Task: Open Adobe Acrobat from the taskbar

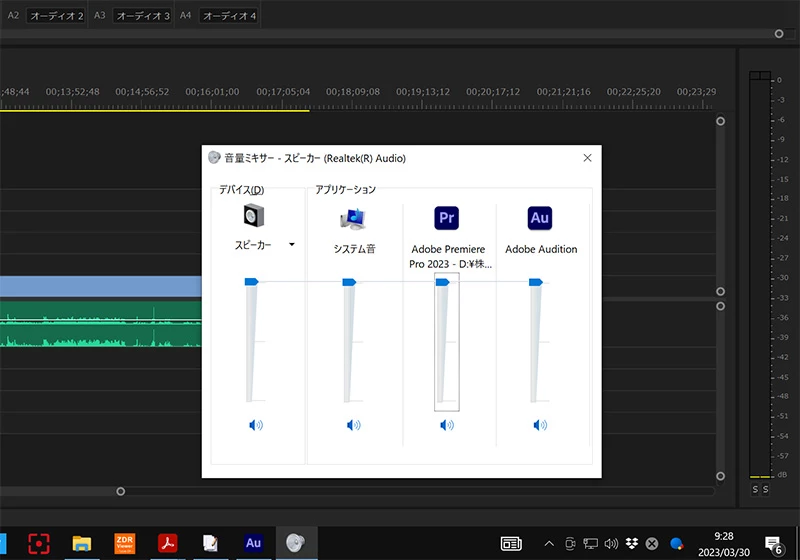Action: pyautogui.click(x=167, y=543)
